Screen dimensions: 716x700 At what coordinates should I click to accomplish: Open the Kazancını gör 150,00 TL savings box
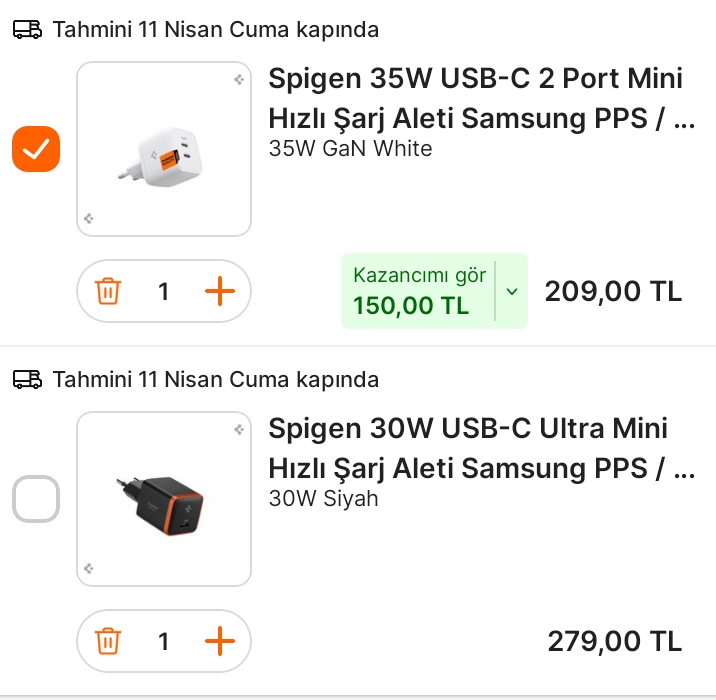pyautogui.click(x=418, y=291)
